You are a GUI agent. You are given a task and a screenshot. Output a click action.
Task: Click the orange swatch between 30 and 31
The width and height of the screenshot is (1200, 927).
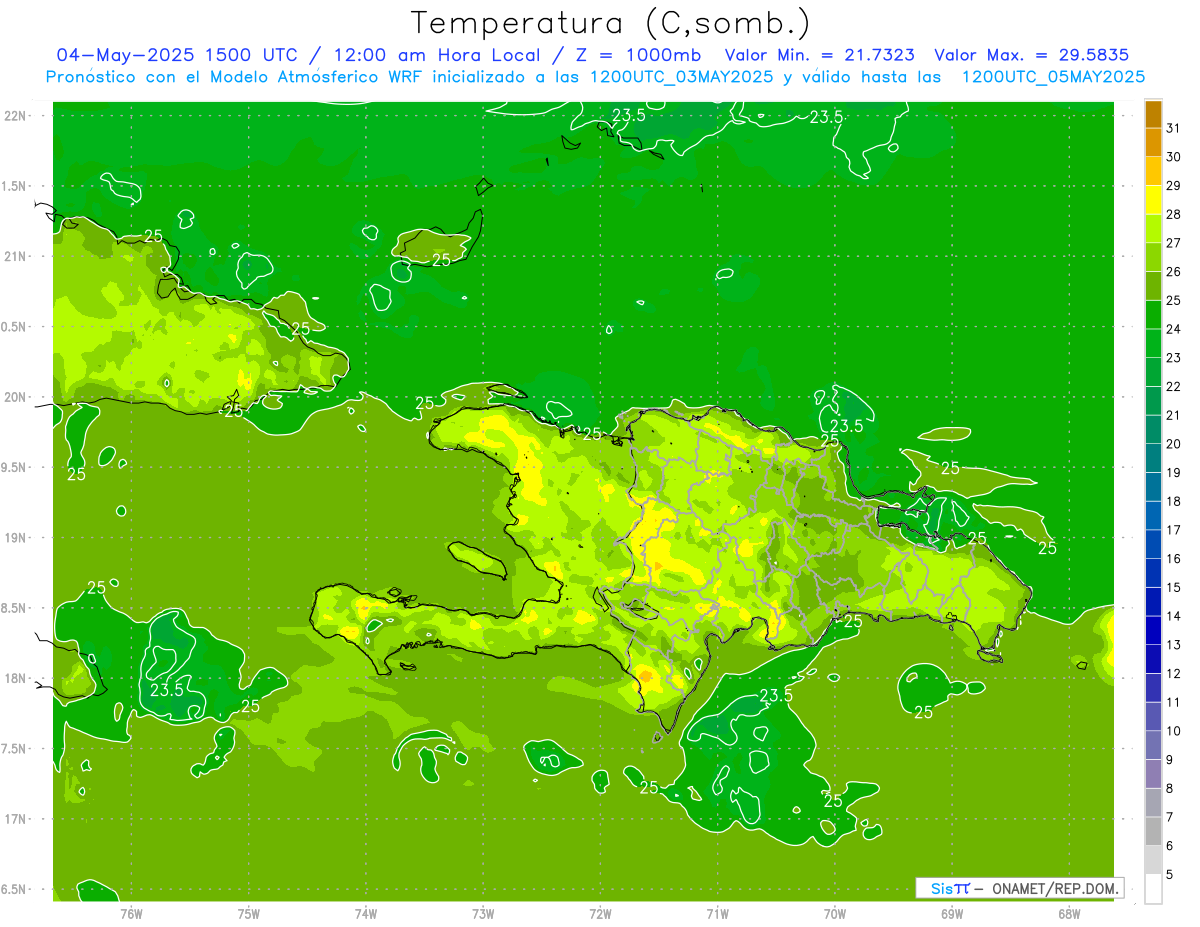pyautogui.click(x=1153, y=143)
